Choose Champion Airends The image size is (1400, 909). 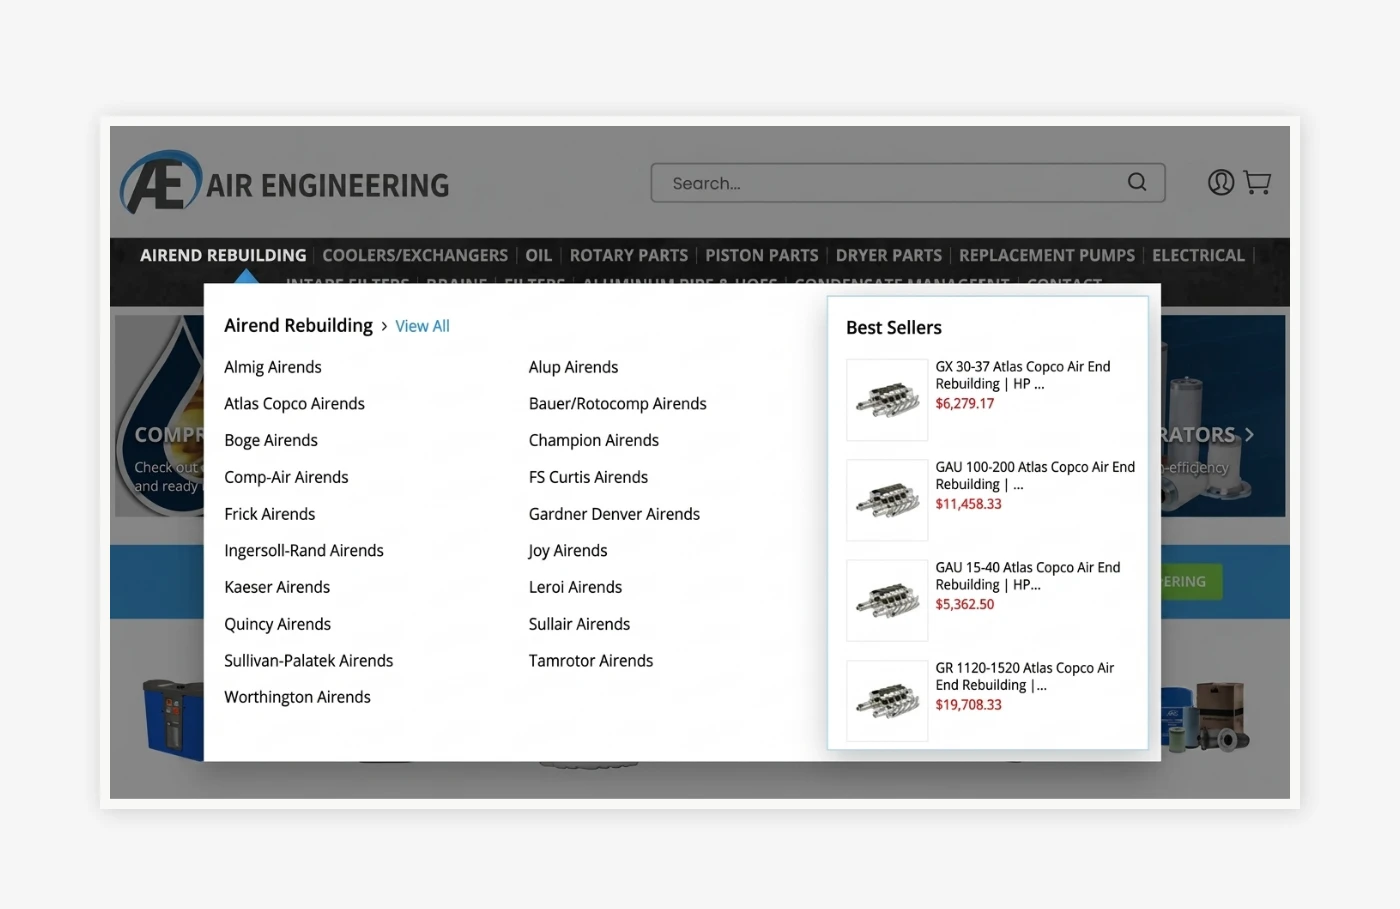(594, 440)
